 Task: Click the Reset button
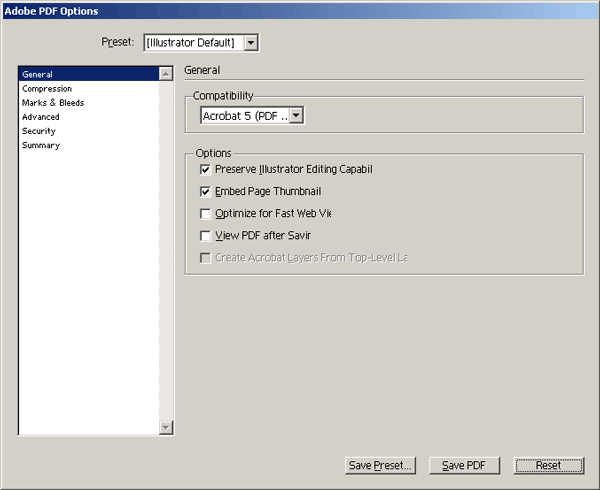(549, 465)
